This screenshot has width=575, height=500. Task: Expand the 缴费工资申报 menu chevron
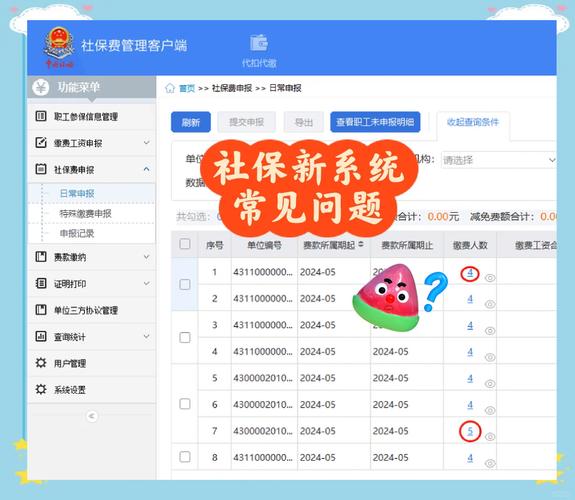tap(146, 142)
